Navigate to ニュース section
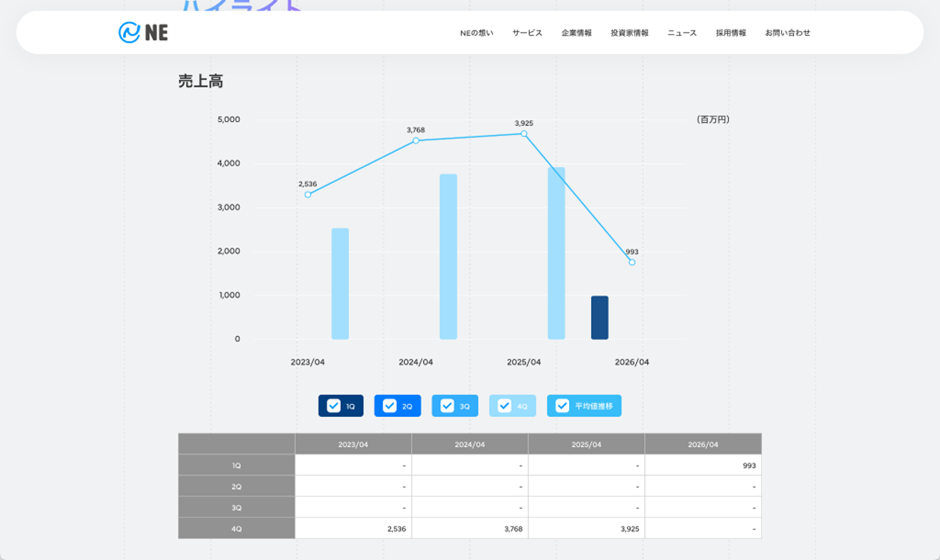 682,33
